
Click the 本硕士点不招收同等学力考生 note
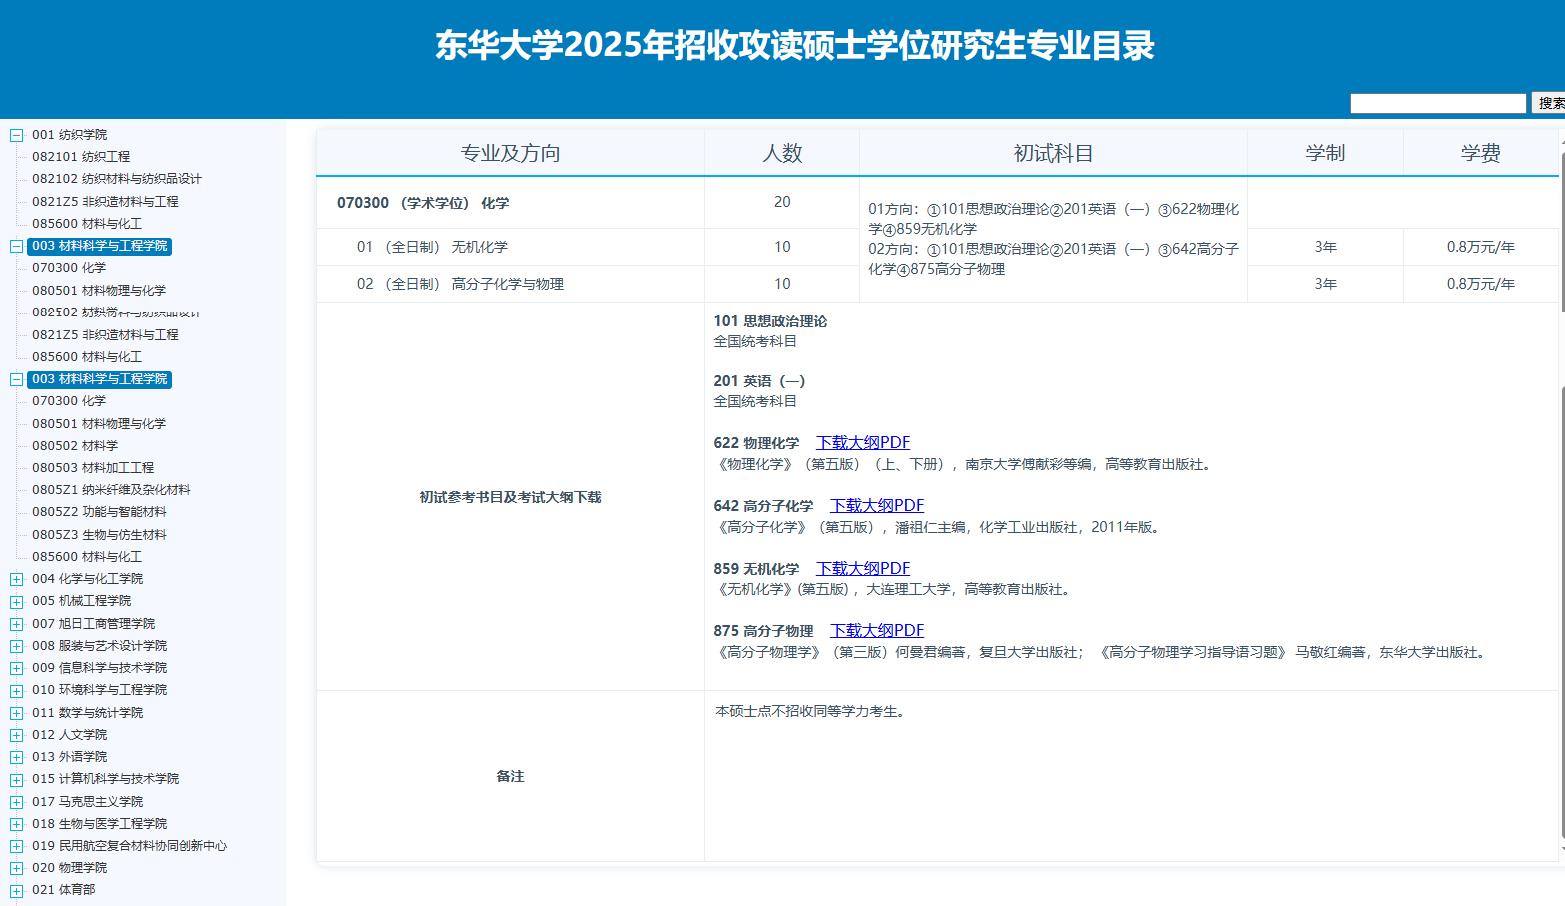point(811,711)
